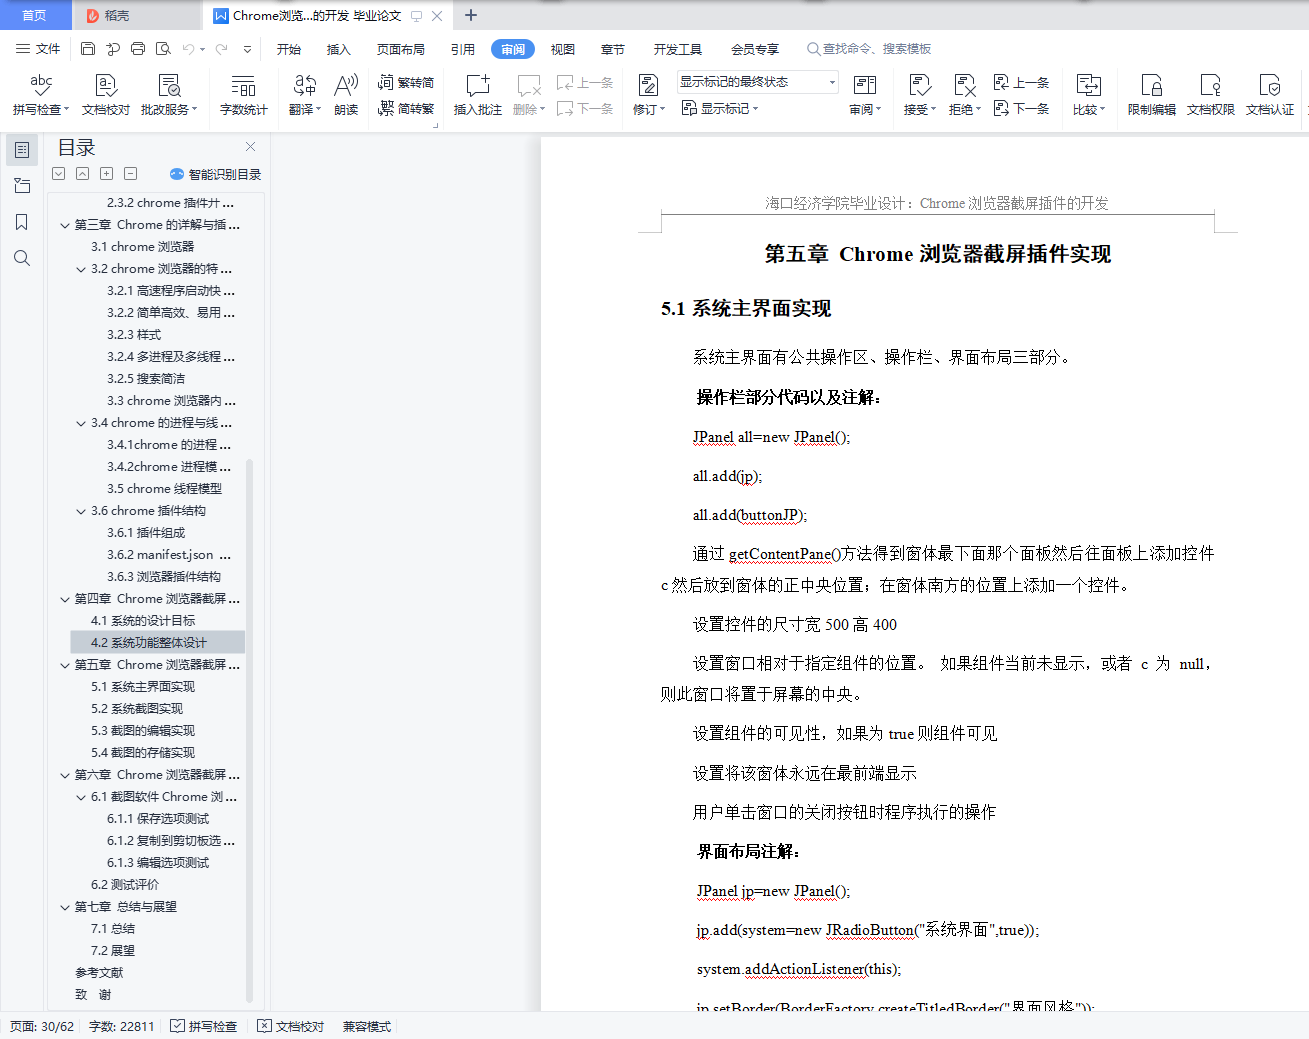Switch to the 视图 tab
1309x1039 pixels.
coord(563,49)
